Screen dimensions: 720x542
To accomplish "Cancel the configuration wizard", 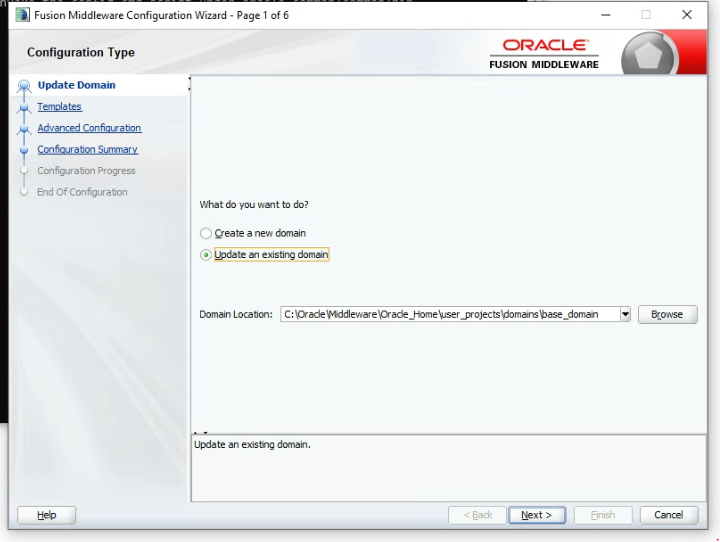I will coord(669,515).
